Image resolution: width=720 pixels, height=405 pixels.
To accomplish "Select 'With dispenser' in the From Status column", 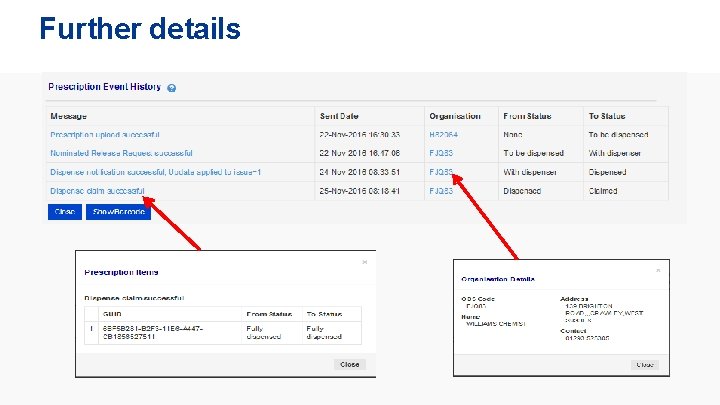I will 529,172.
